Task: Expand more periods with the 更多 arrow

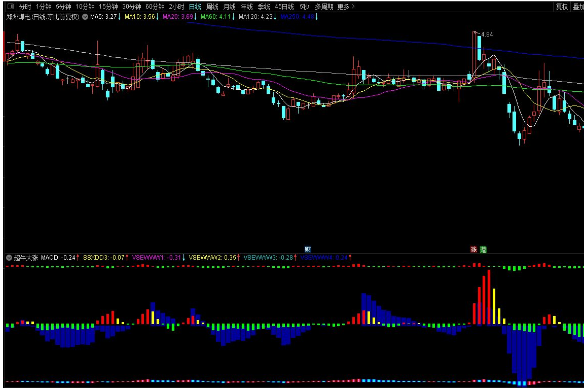Action: pyautogui.click(x=346, y=7)
